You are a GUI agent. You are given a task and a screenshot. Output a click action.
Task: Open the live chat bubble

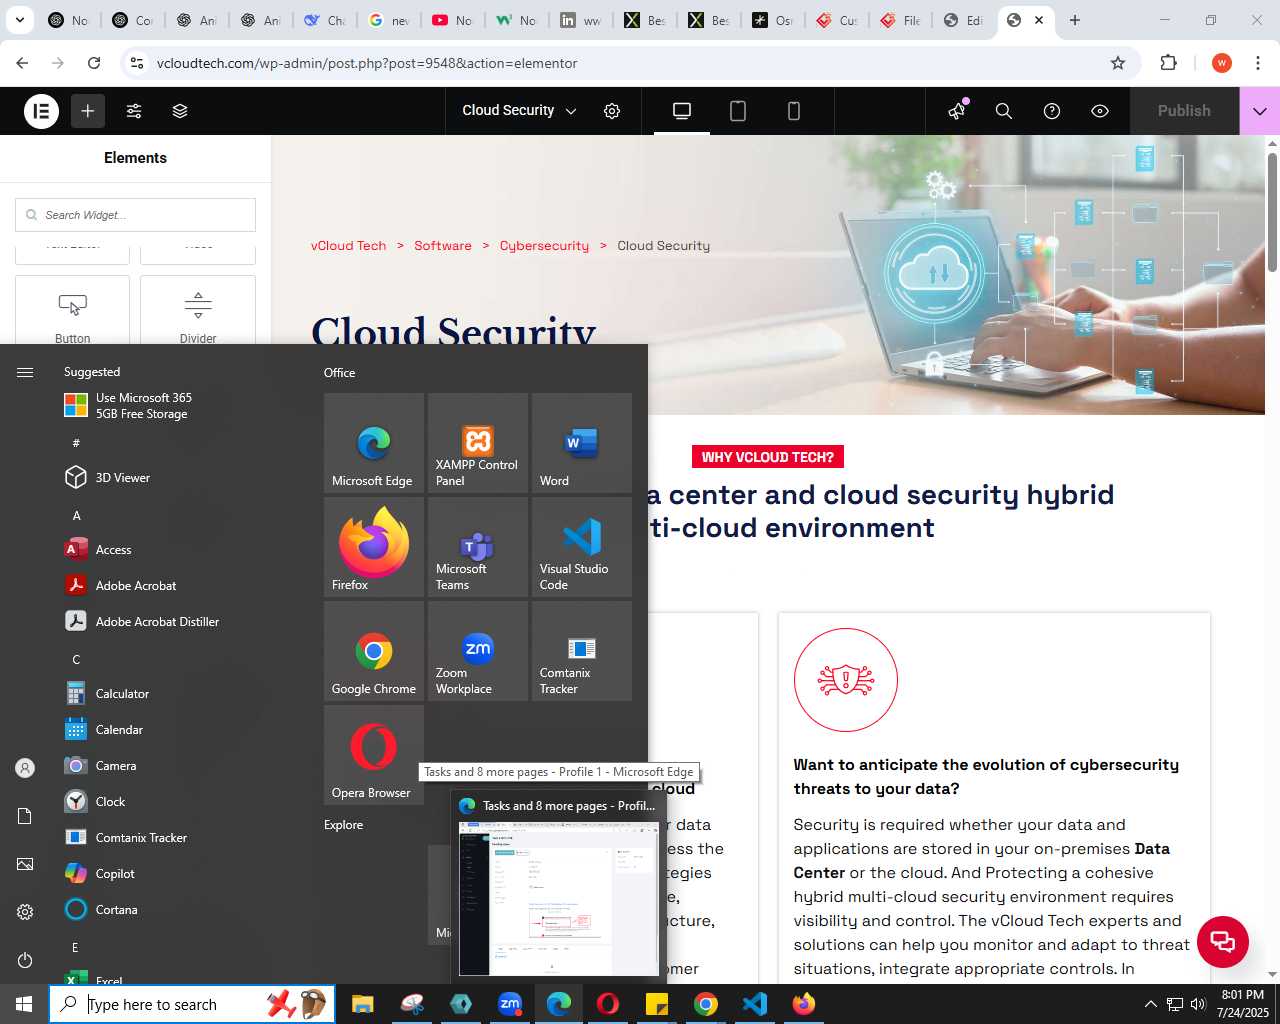tap(1223, 941)
